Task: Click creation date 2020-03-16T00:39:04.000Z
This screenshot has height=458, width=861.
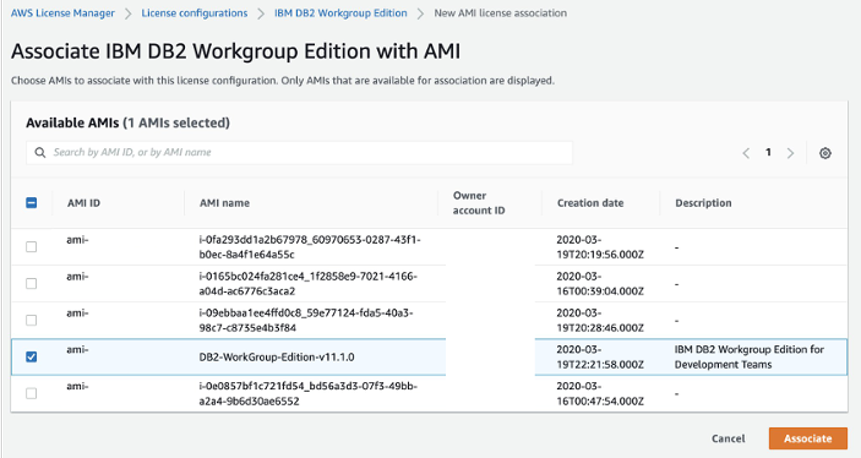Action: 600,283
